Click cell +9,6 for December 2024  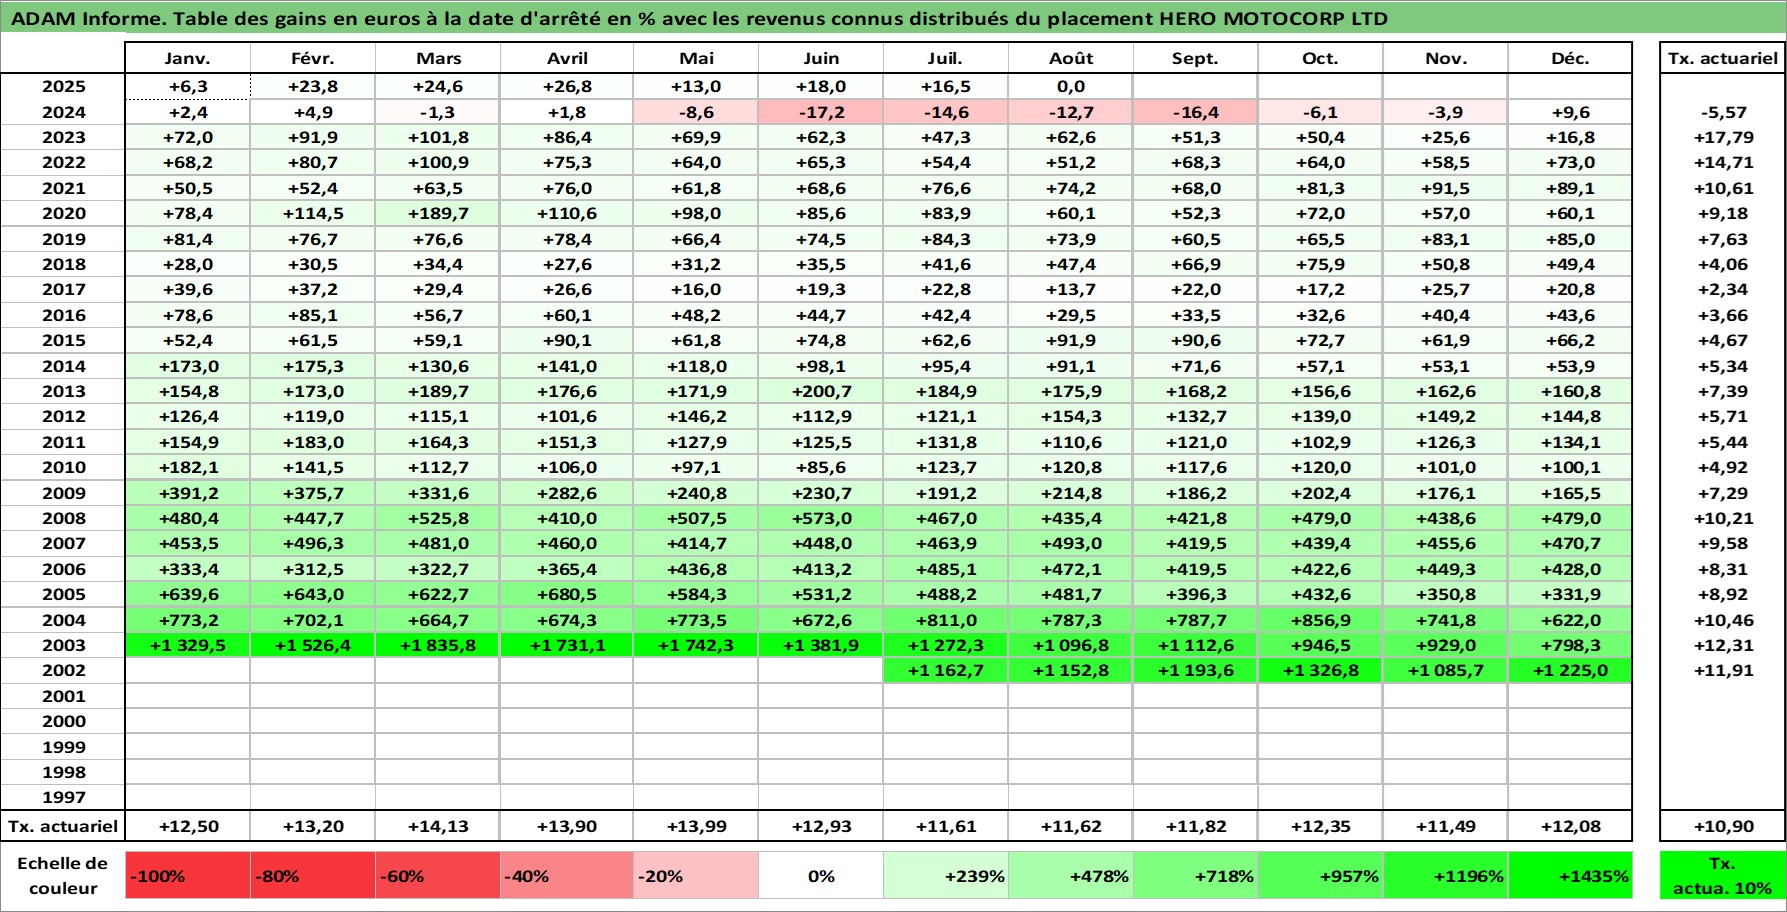coord(1570,112)
